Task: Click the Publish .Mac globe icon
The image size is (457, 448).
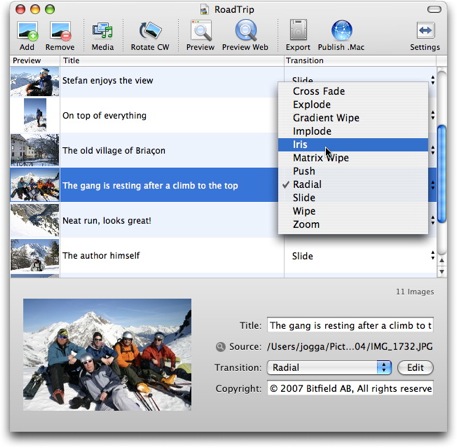Action: tap(342, 31)
